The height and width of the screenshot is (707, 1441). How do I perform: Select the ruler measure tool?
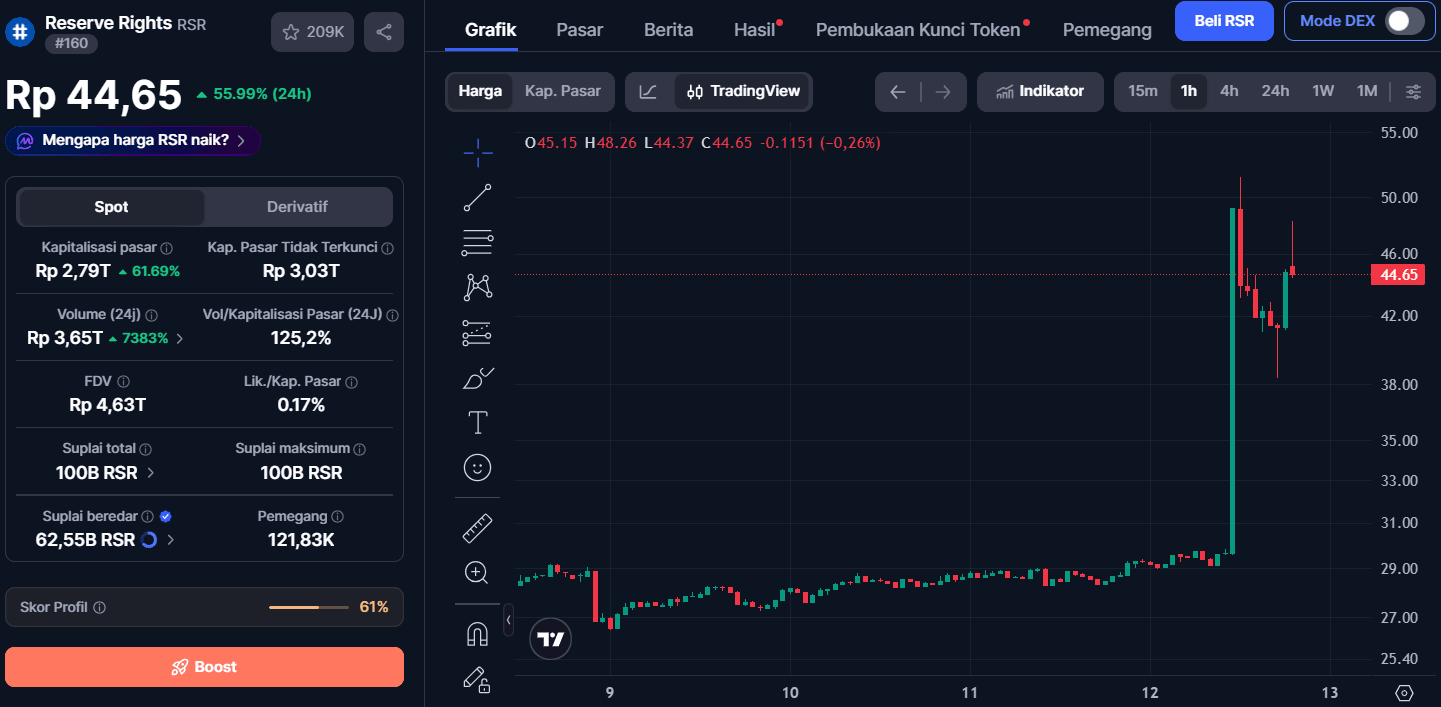pos(478,527)
